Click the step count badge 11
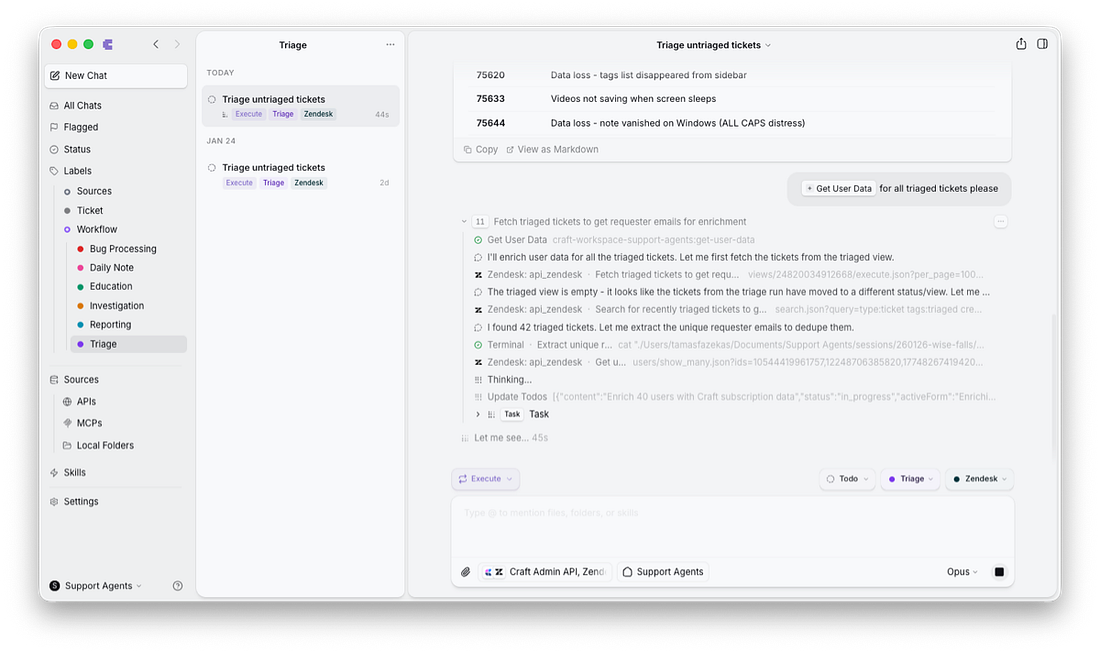 pos(480,222)
